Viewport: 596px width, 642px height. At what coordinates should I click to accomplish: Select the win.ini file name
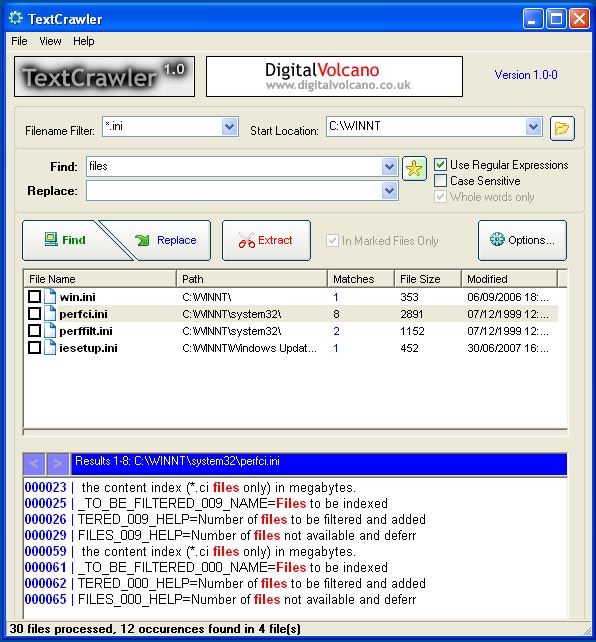pyautogui.click(x=77, y=297)
